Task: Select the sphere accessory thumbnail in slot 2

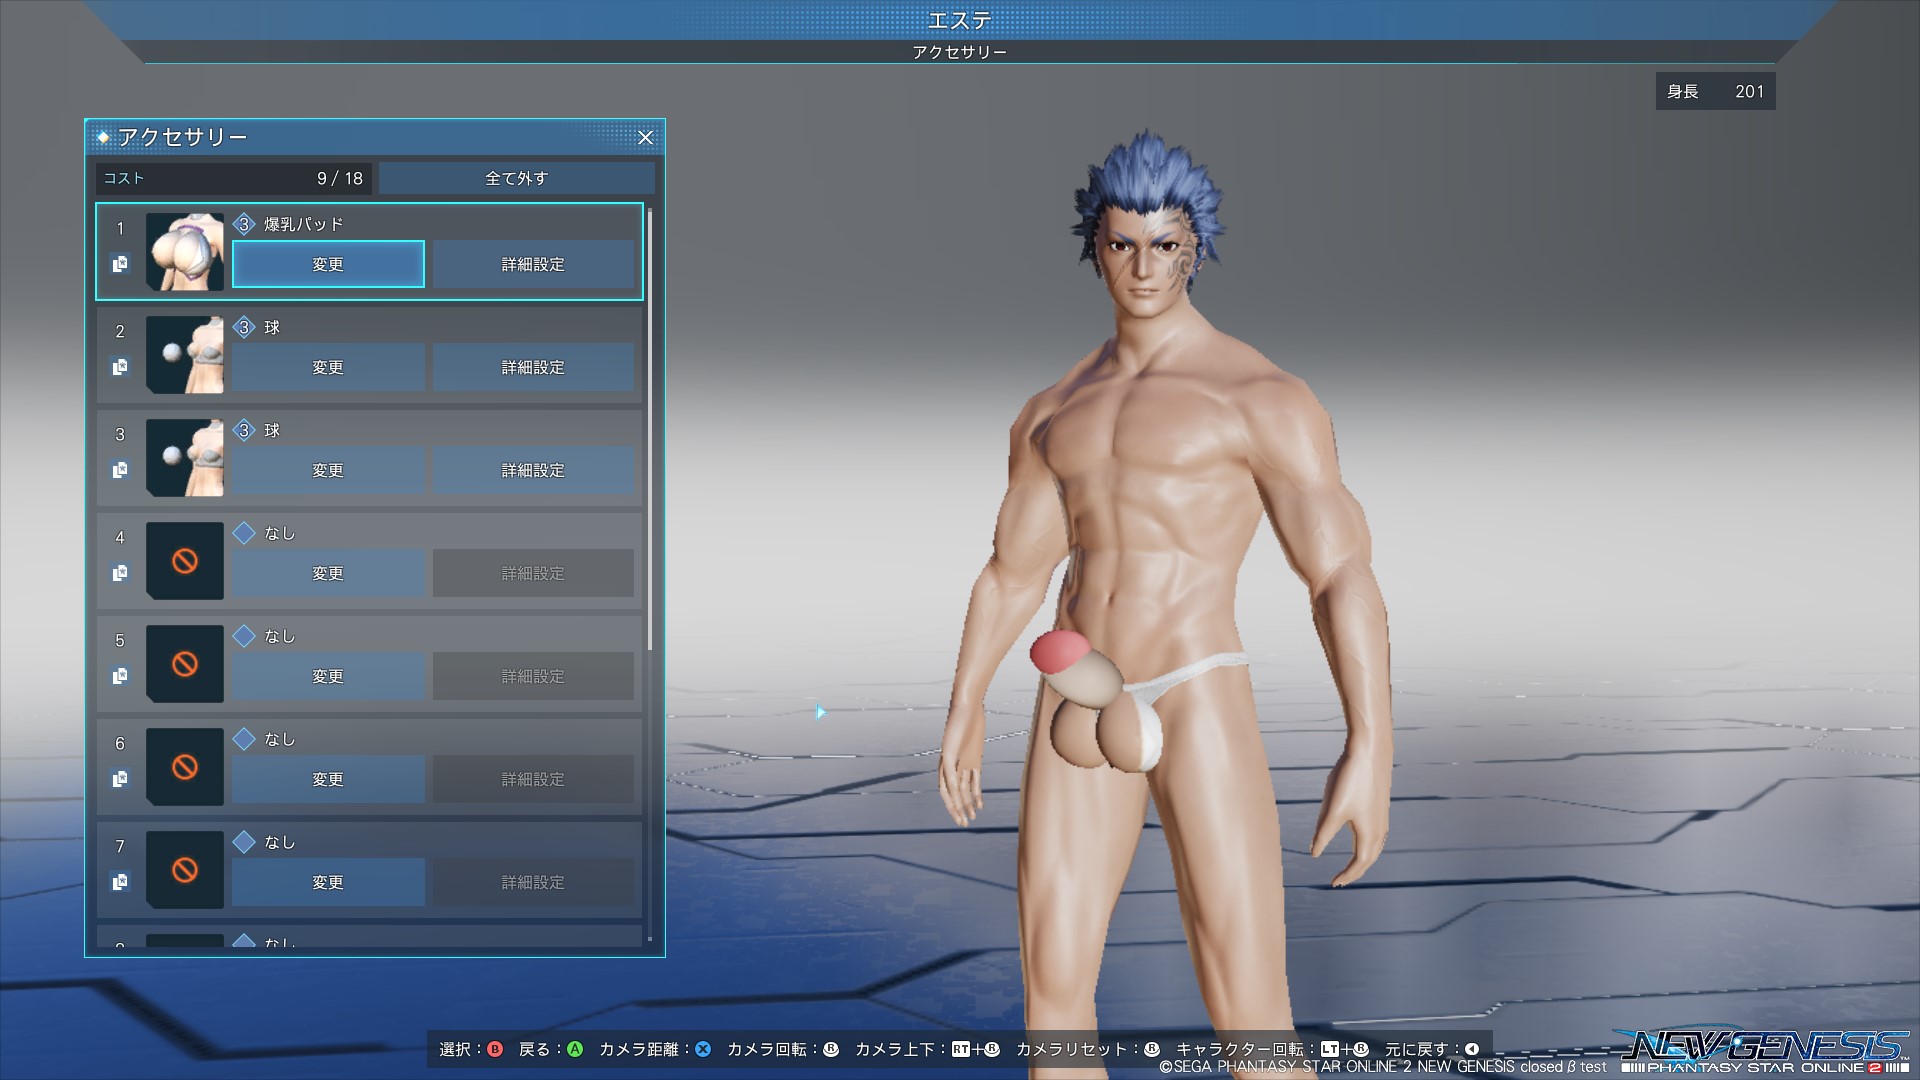Action: [x=185, y=355]
